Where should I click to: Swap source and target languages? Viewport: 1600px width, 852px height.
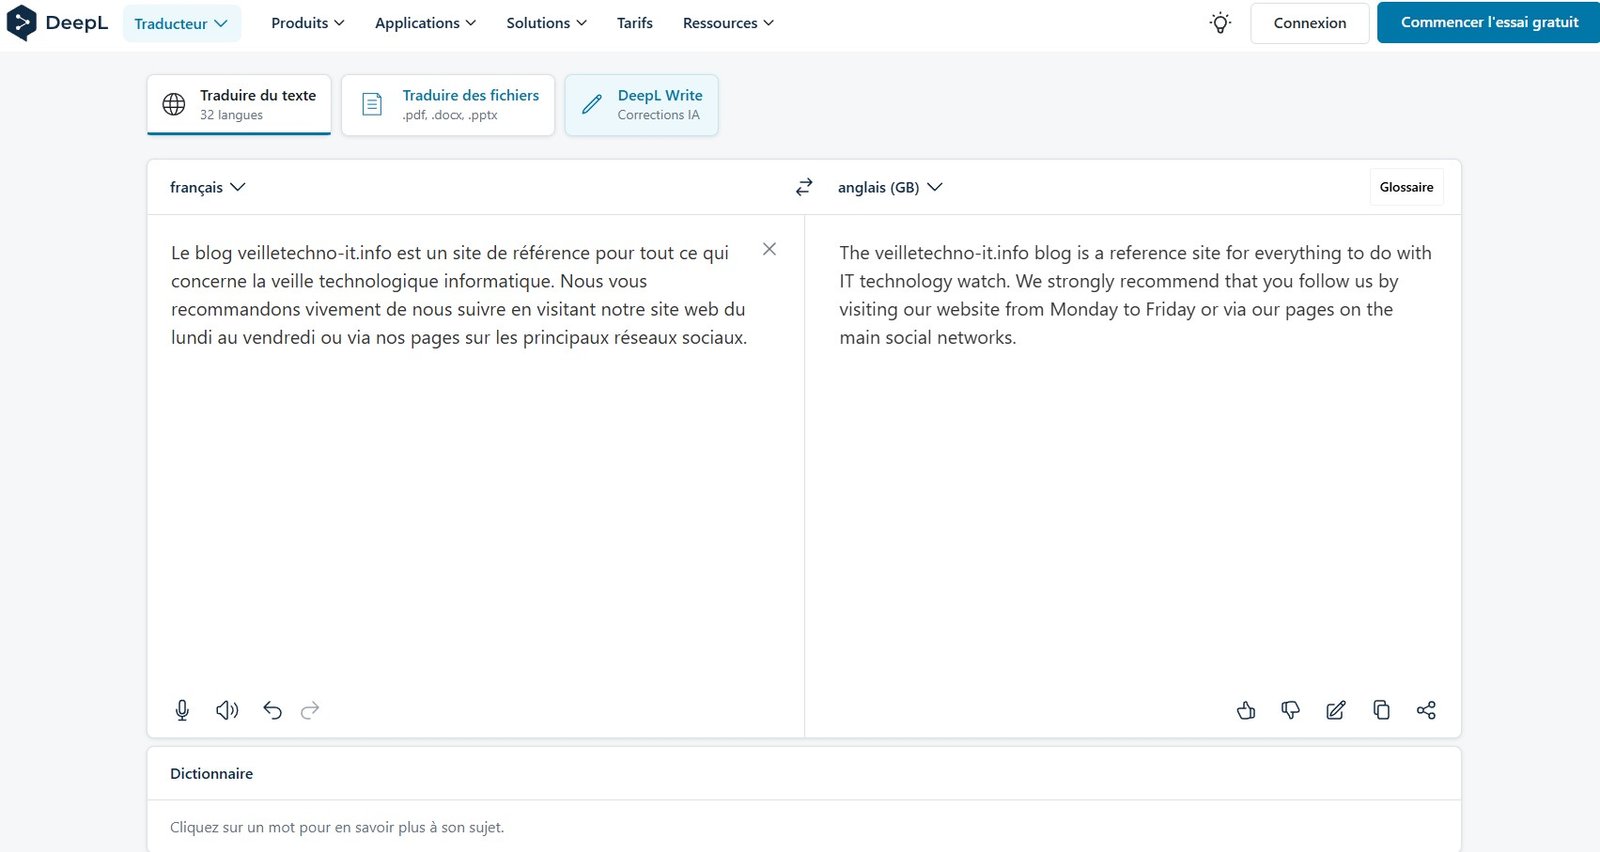pyautogui.click(x=804, y=187)
